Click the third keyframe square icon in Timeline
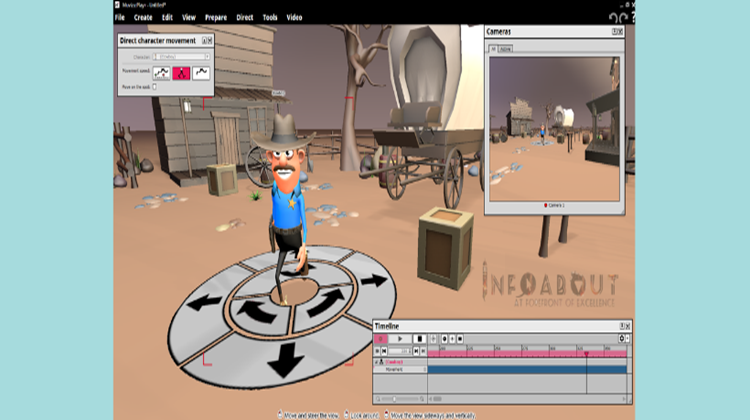The image size is (750, 420). (460, 339)
